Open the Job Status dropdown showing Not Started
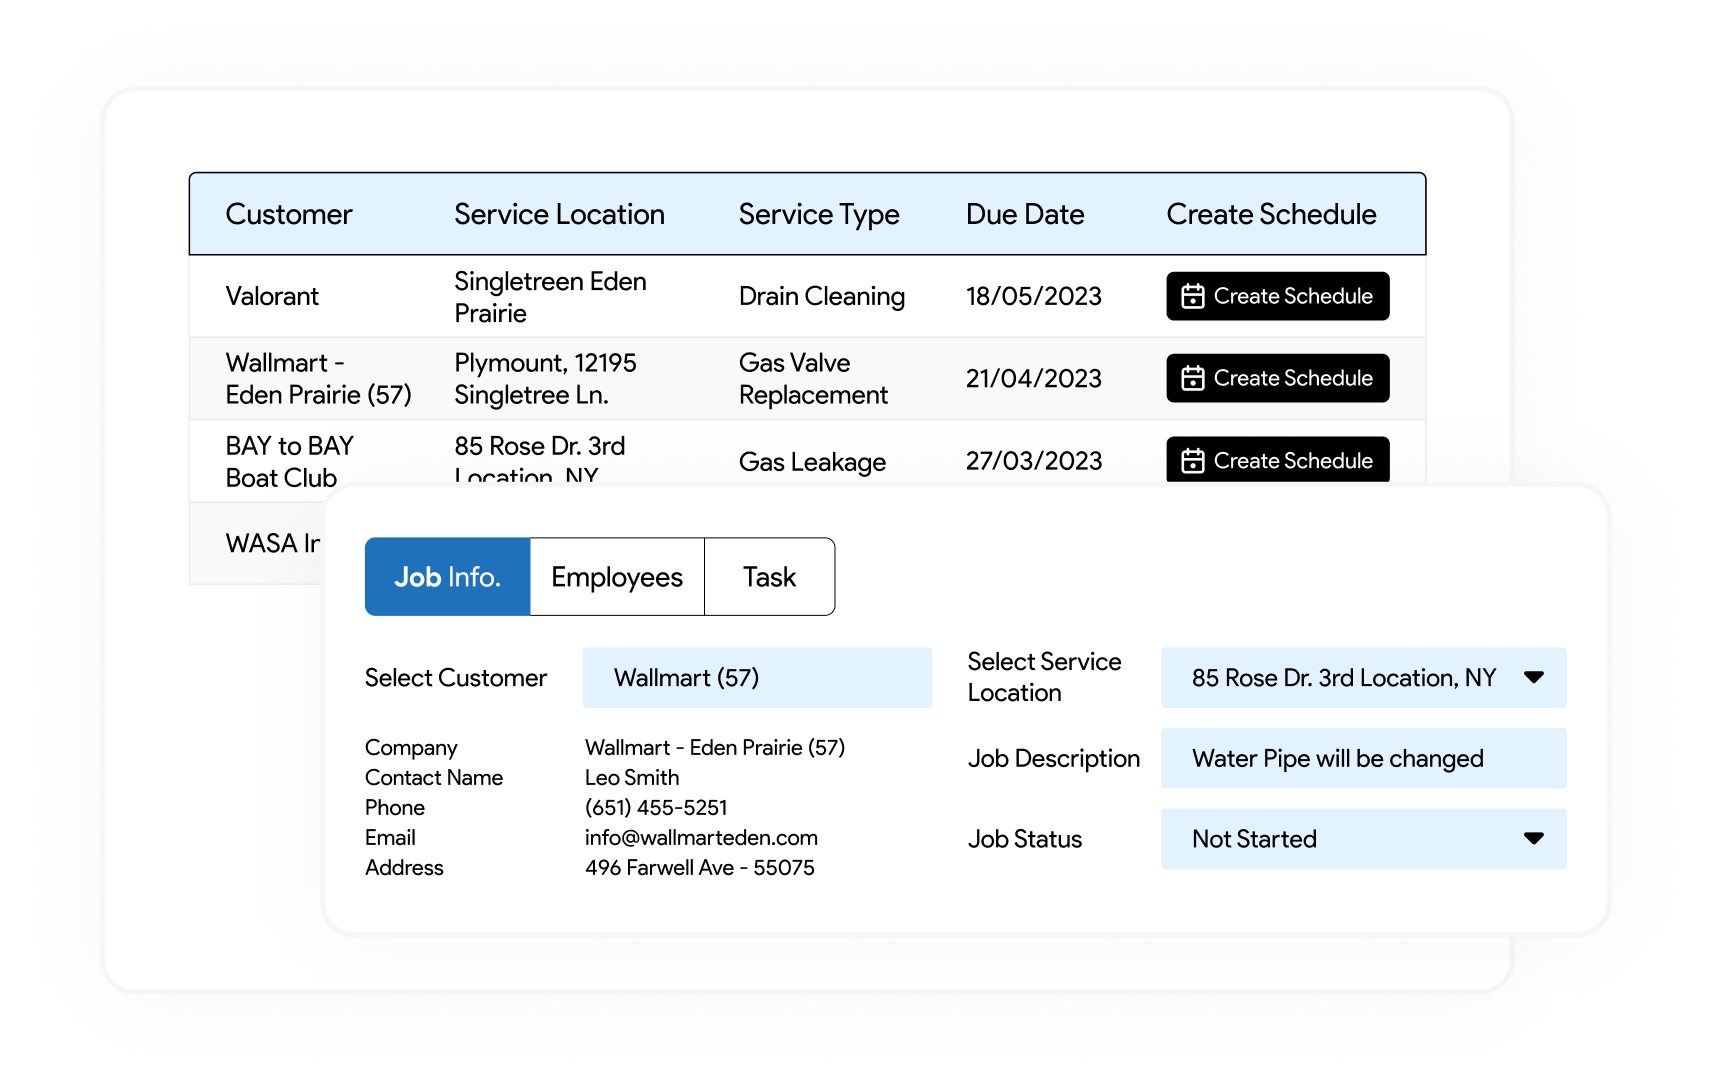The width and height of the screenshot is (1712, 1081). (x=1363, y=839)
